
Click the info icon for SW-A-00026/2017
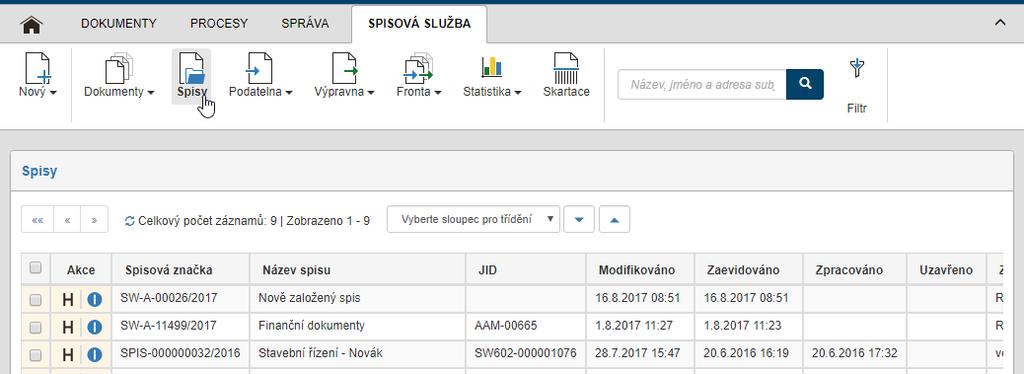[x=95, y=300]
